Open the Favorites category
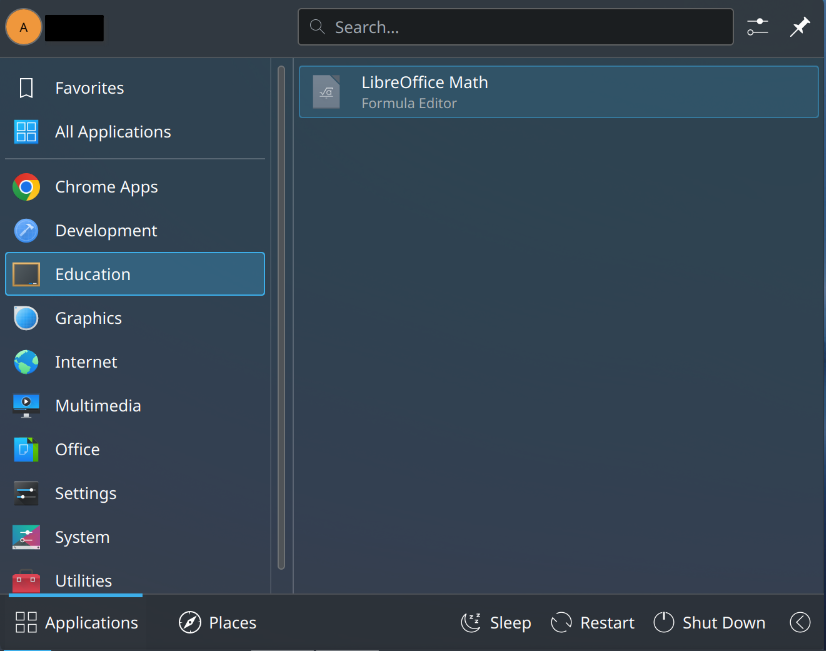This screenshot has width=826, height=651. pyautogui.click(x=135, y=88)
